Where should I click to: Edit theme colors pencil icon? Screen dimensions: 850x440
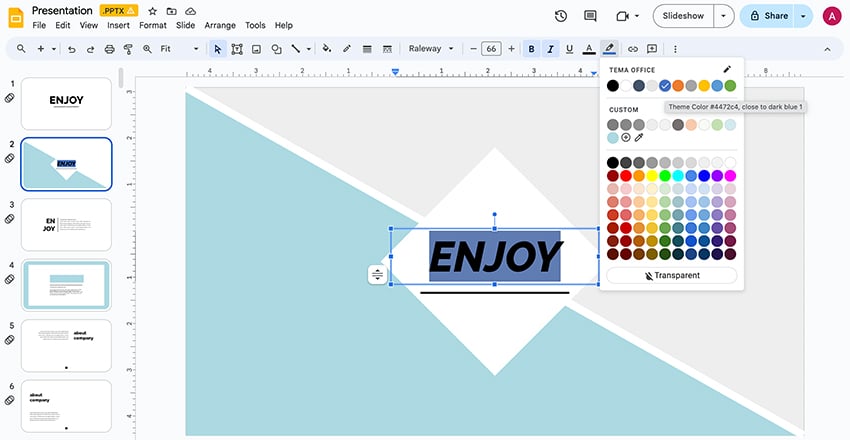click(727, 70)
